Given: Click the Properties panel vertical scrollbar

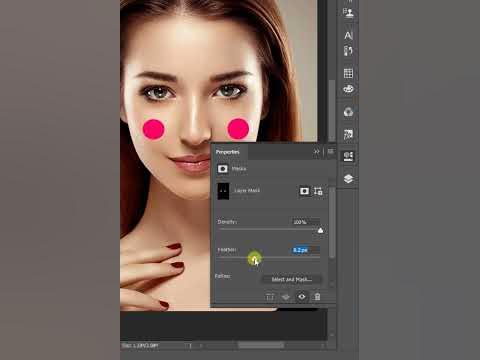Looking at the screenshot, I should (x=332, y=223).
